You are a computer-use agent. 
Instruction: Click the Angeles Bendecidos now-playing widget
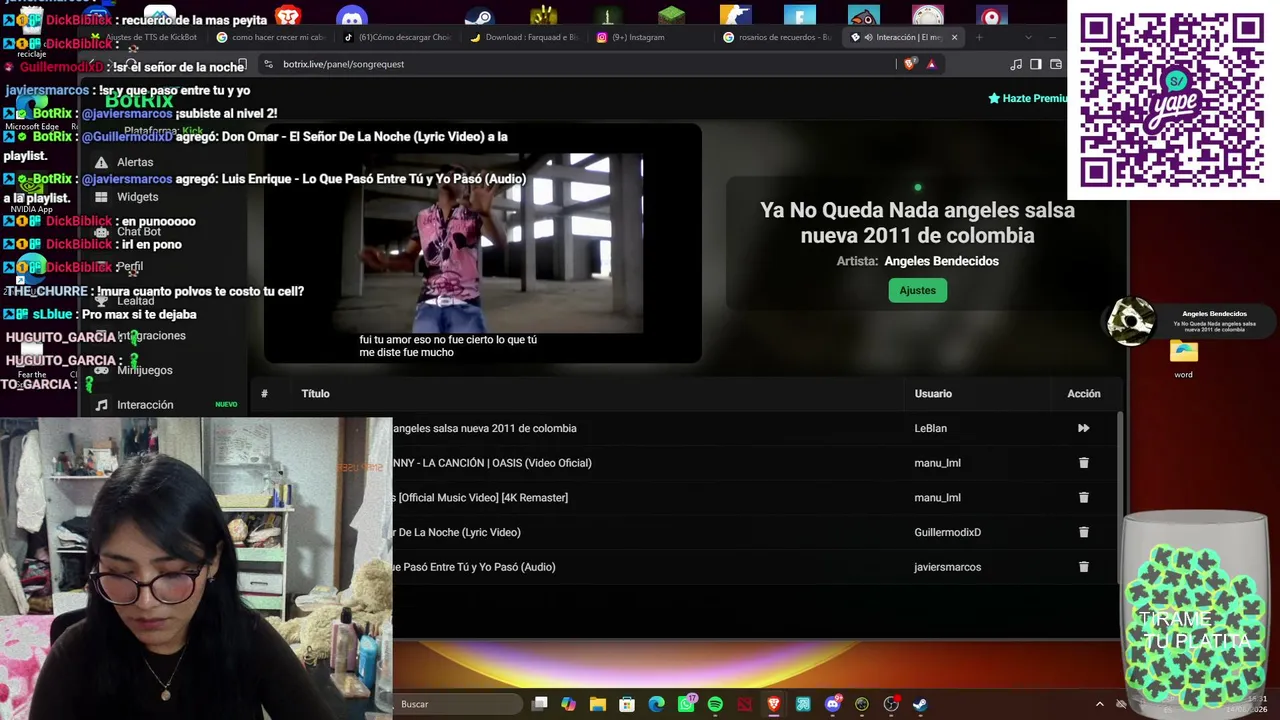click(1190, 322)
